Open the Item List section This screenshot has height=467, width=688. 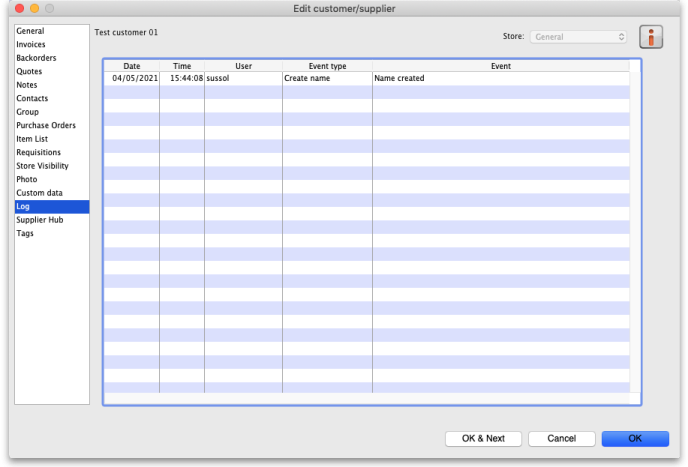[32, 139]
